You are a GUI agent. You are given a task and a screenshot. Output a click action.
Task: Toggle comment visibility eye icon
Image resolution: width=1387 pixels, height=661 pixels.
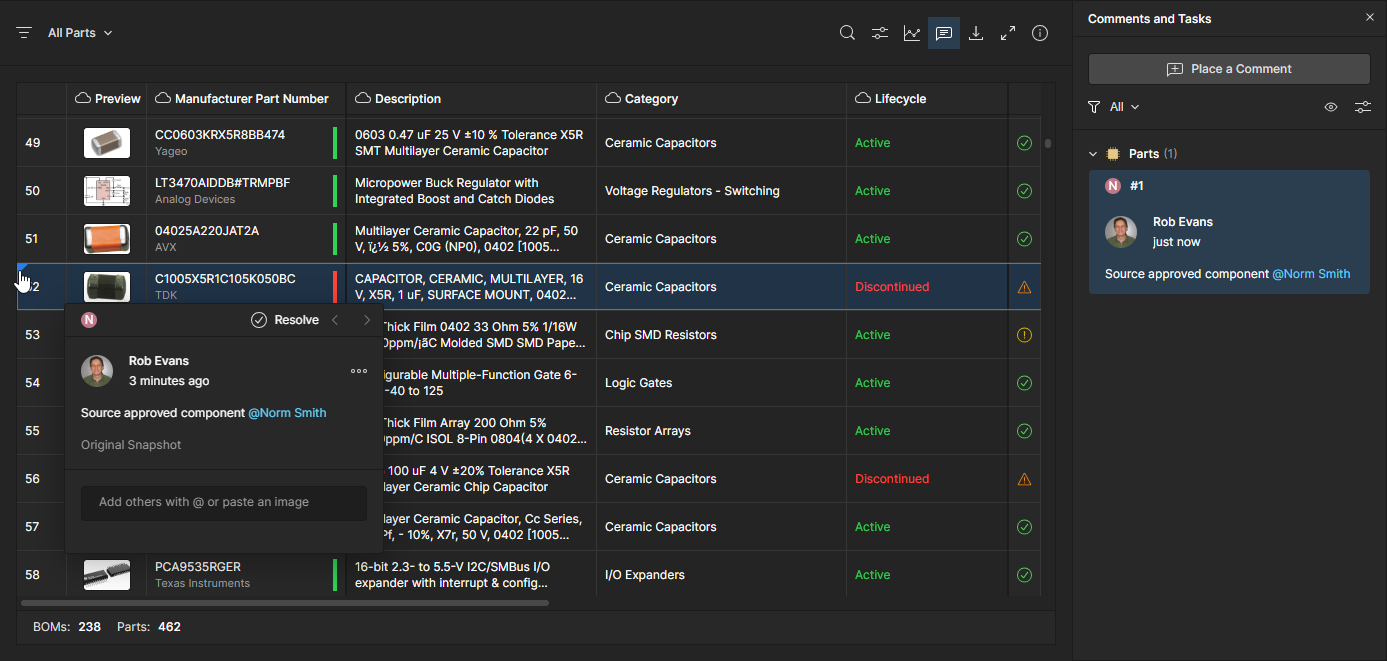click(1330, 107)
